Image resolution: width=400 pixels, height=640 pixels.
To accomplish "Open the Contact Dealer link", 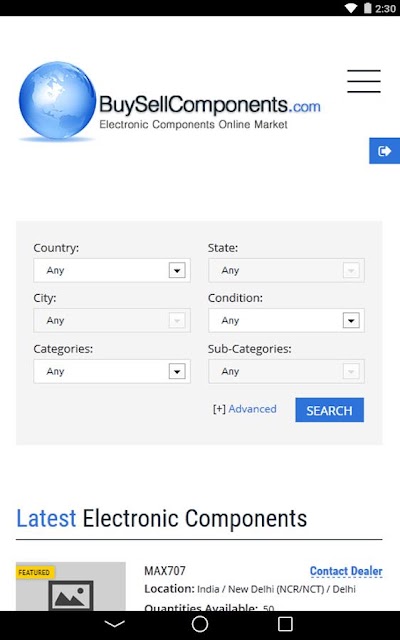I will [x=346, y=571].
